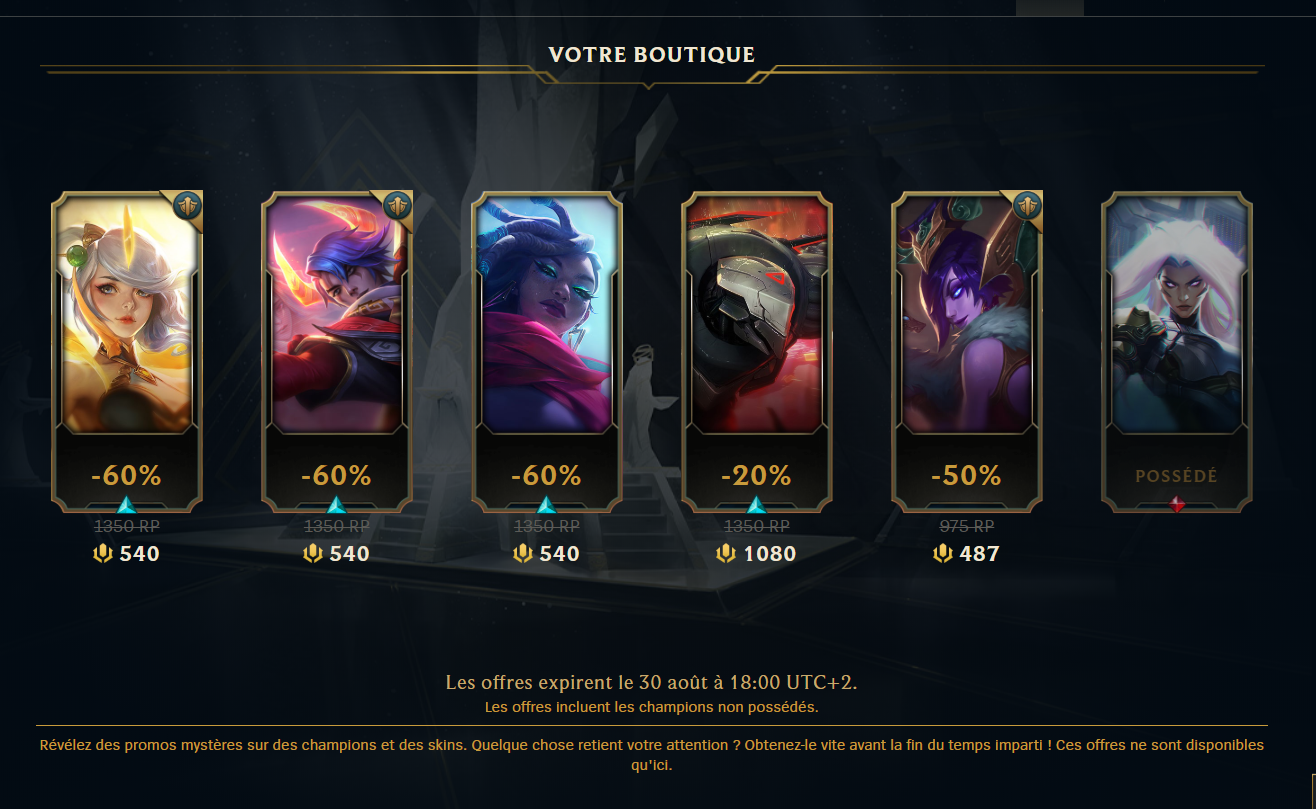Click the 1080 RP discounted price
This screenshot has width=1316, height=809.
pos(769,554)
